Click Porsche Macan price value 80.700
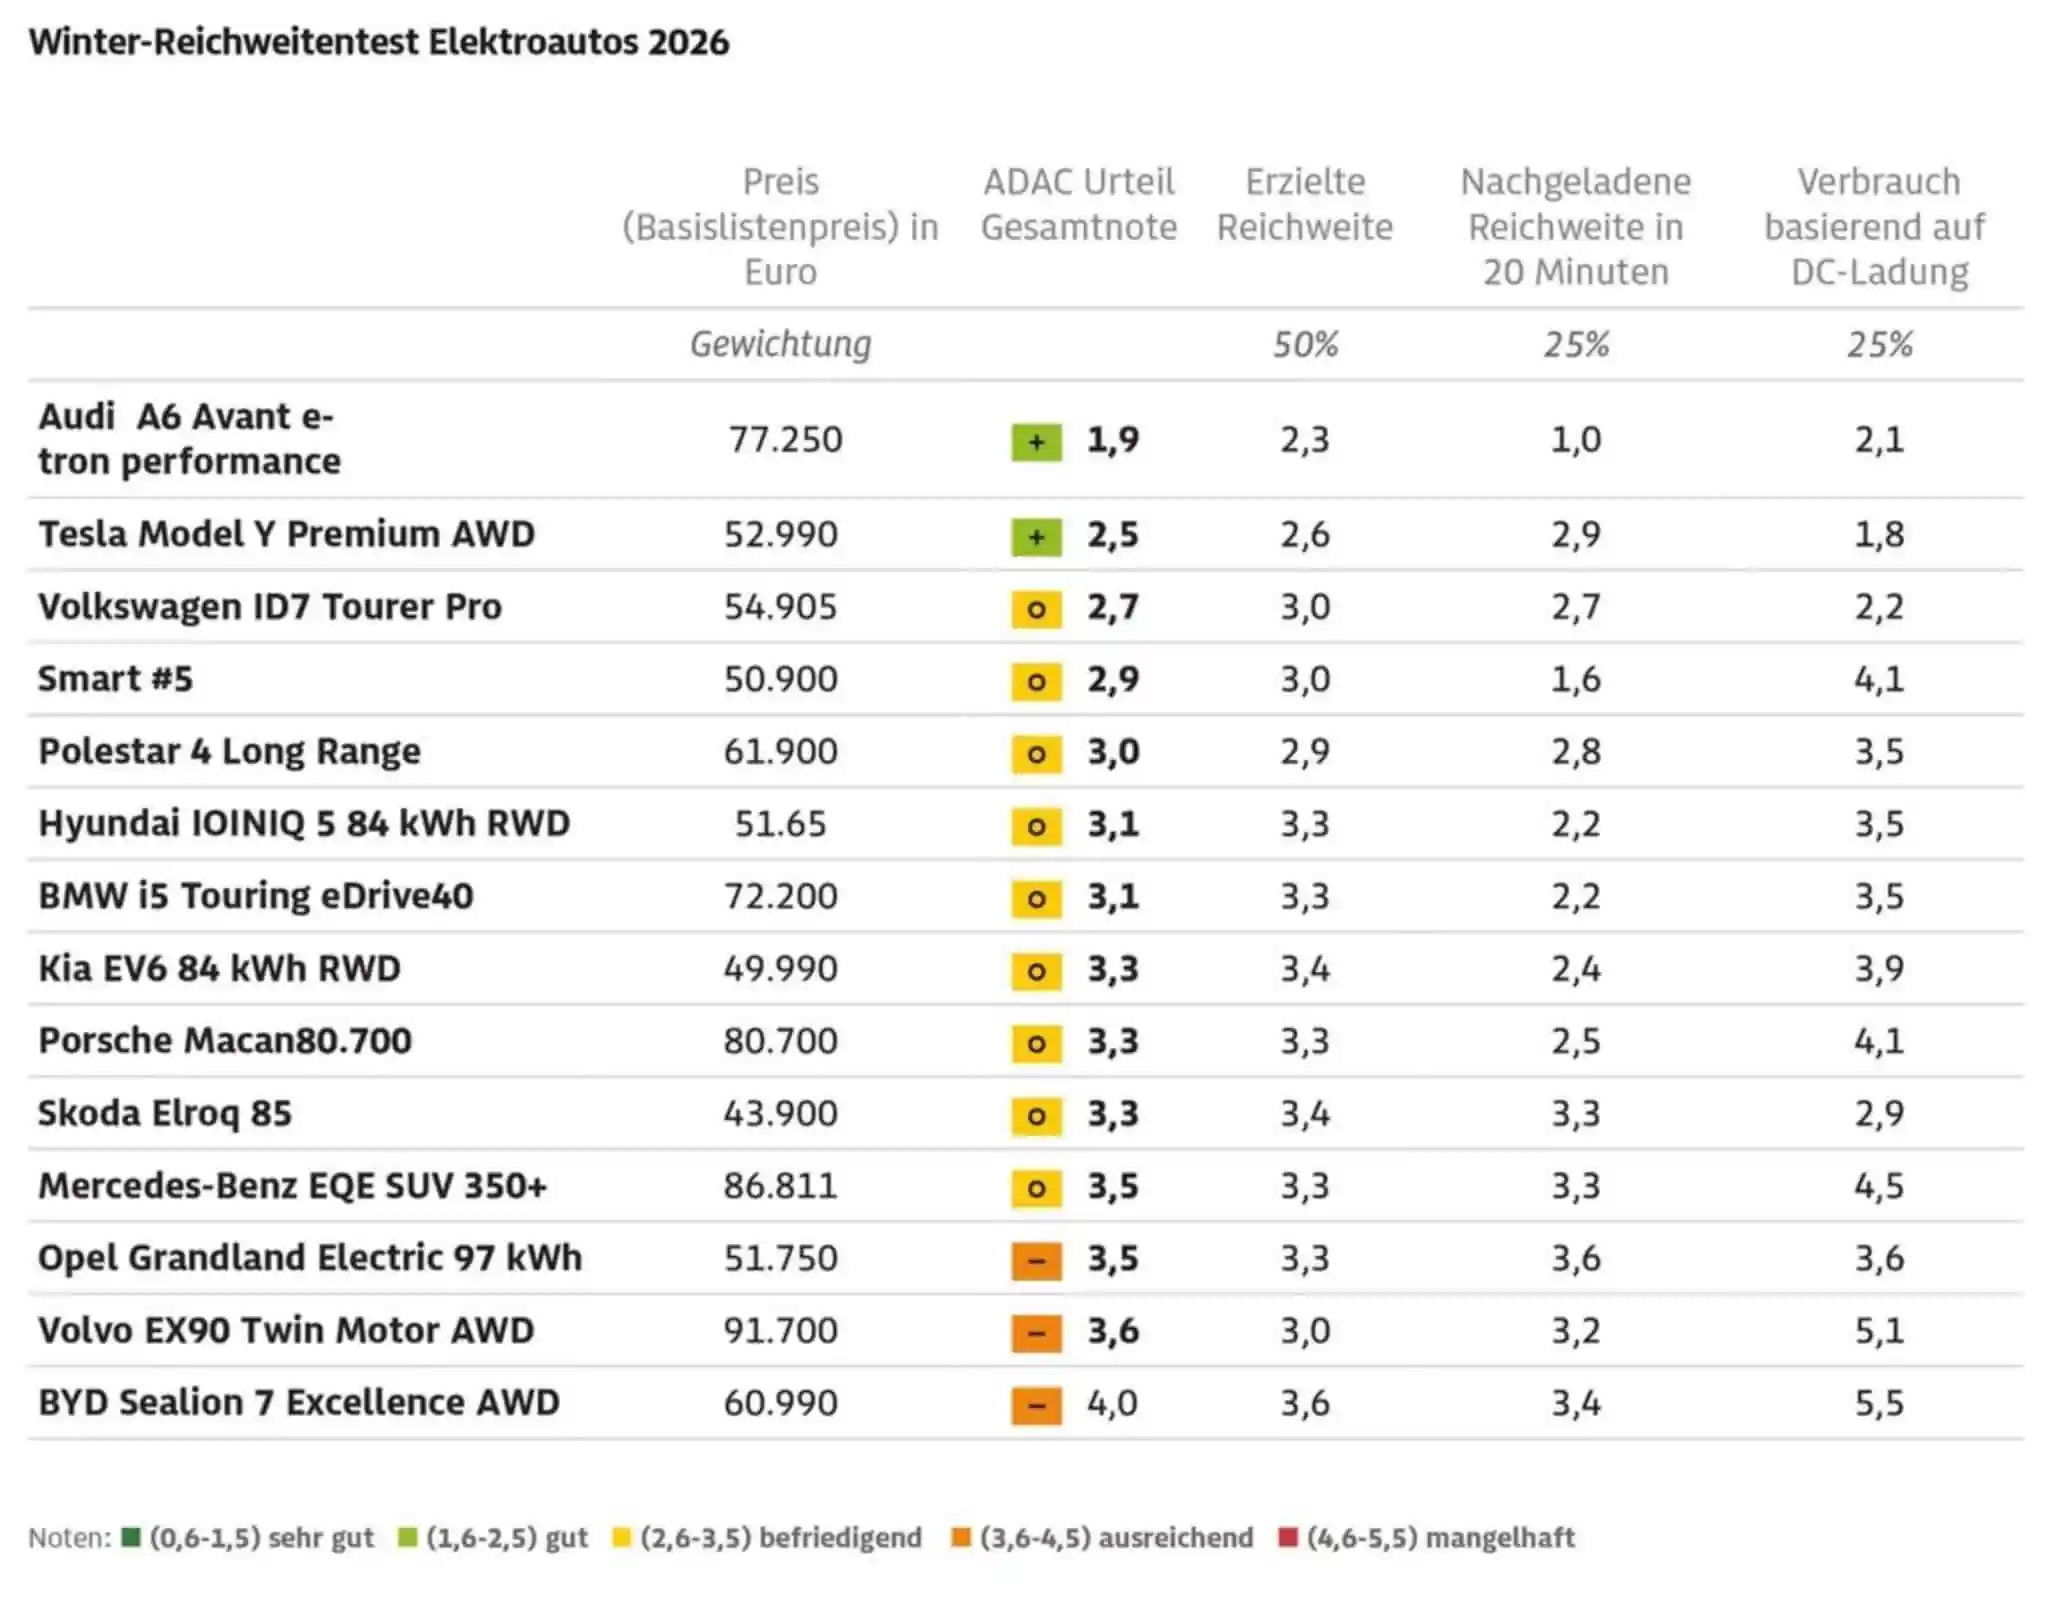The width and height of the screenshot is (2048, 1597). point(780,1042)
